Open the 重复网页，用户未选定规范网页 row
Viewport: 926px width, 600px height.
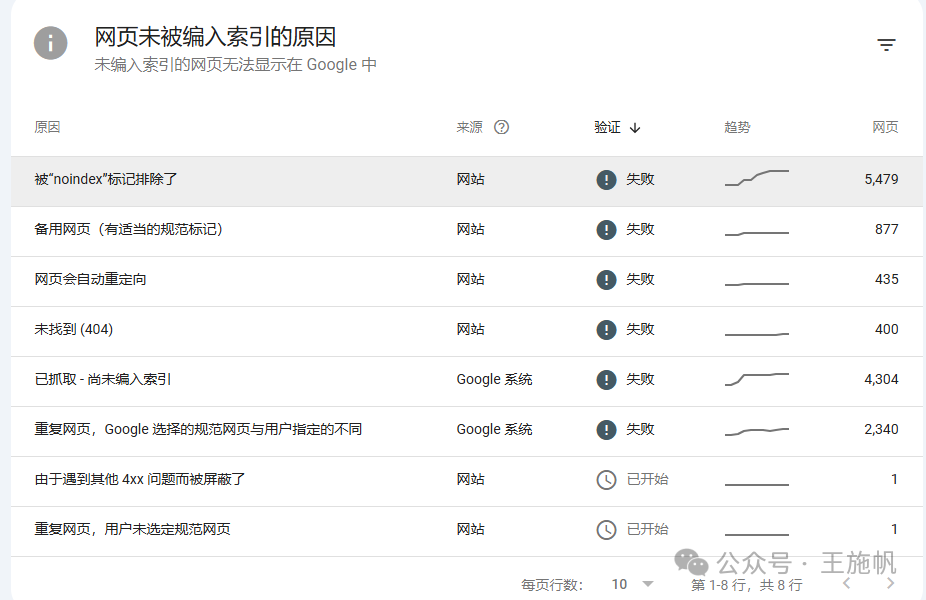pos(467,531)
